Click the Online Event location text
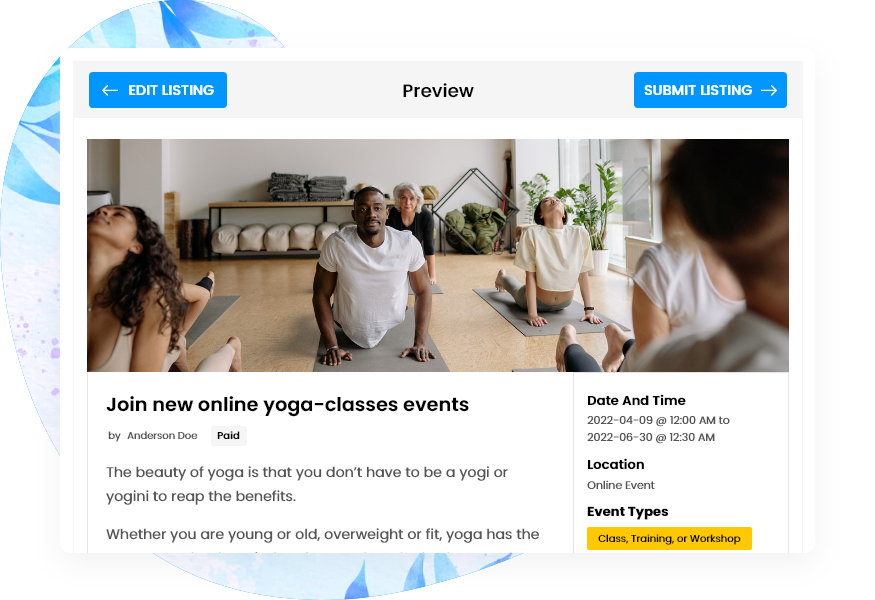 pos(621,486)
